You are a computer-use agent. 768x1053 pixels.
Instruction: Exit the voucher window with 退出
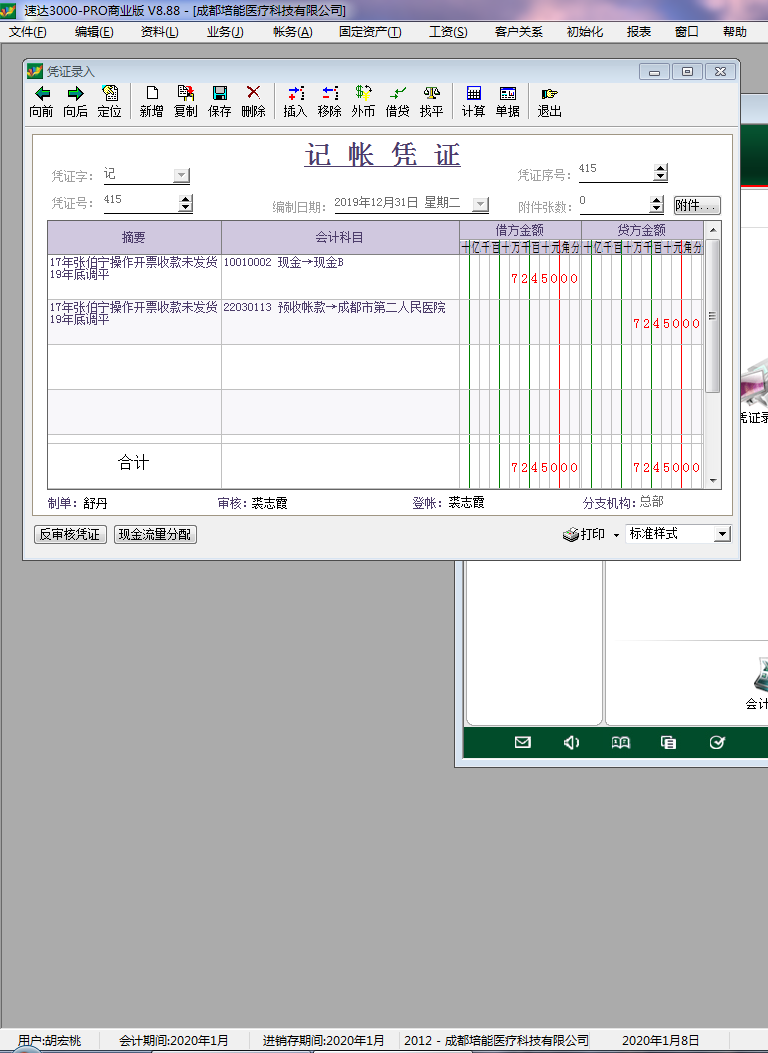click(550, 101)
